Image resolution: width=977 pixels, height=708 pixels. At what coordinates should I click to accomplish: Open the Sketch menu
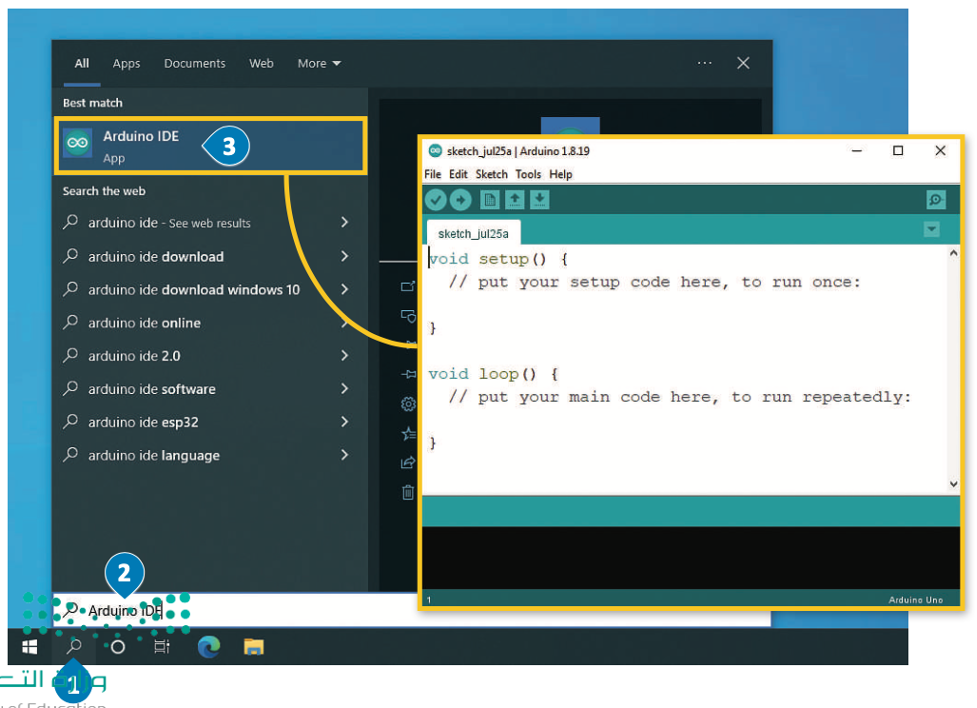pos(491,174)
